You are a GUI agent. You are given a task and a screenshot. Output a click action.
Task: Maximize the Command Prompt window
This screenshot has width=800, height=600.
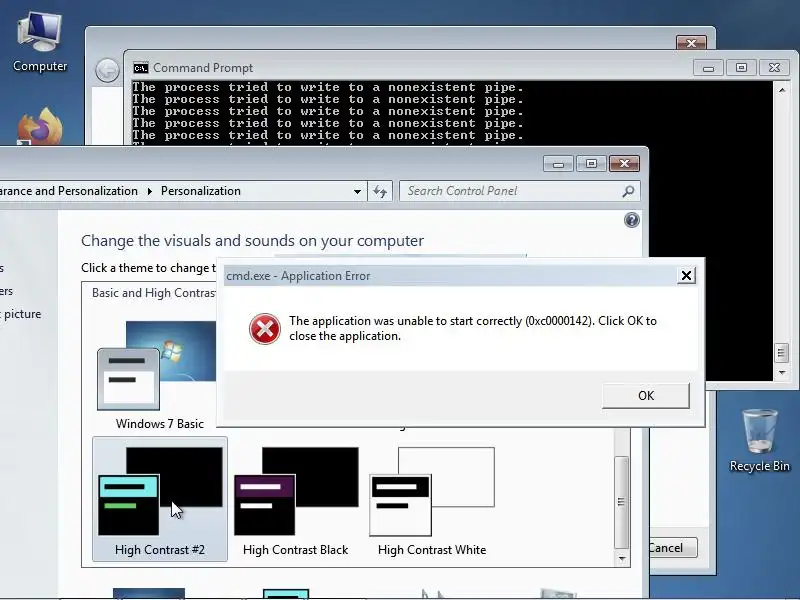point(741,68)
